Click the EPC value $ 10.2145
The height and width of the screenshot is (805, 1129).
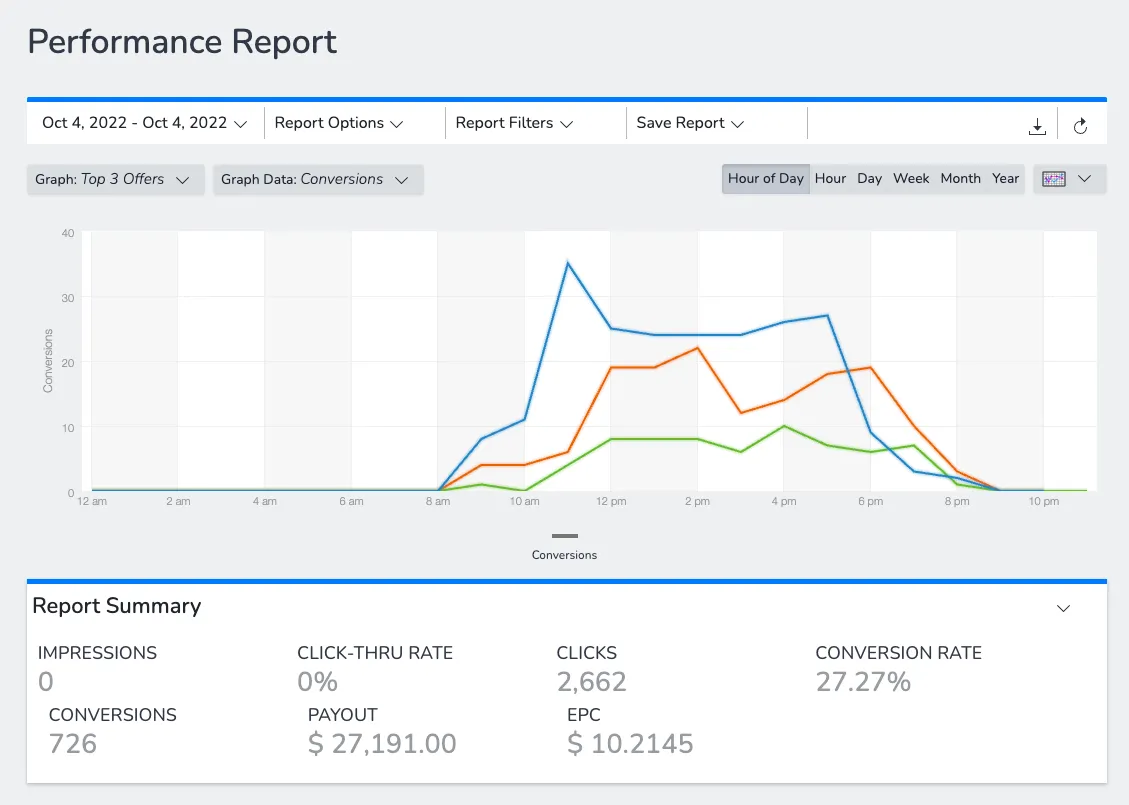tap(630, 744)
